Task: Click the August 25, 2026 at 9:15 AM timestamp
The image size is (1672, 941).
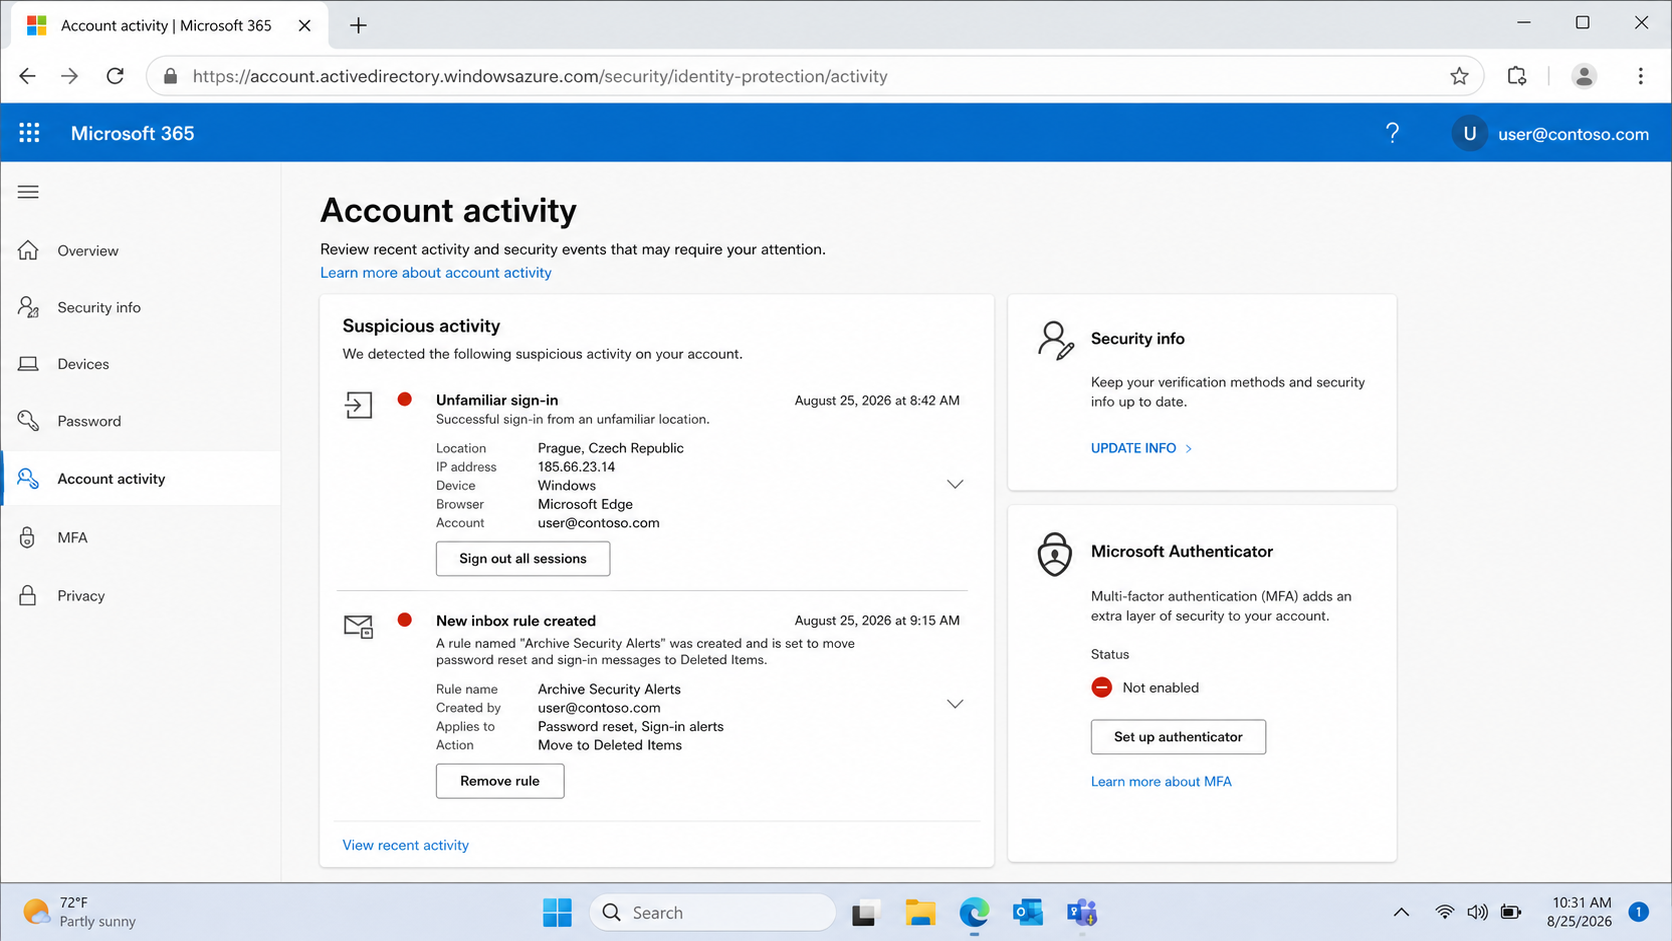Action: tap(877, 620)
